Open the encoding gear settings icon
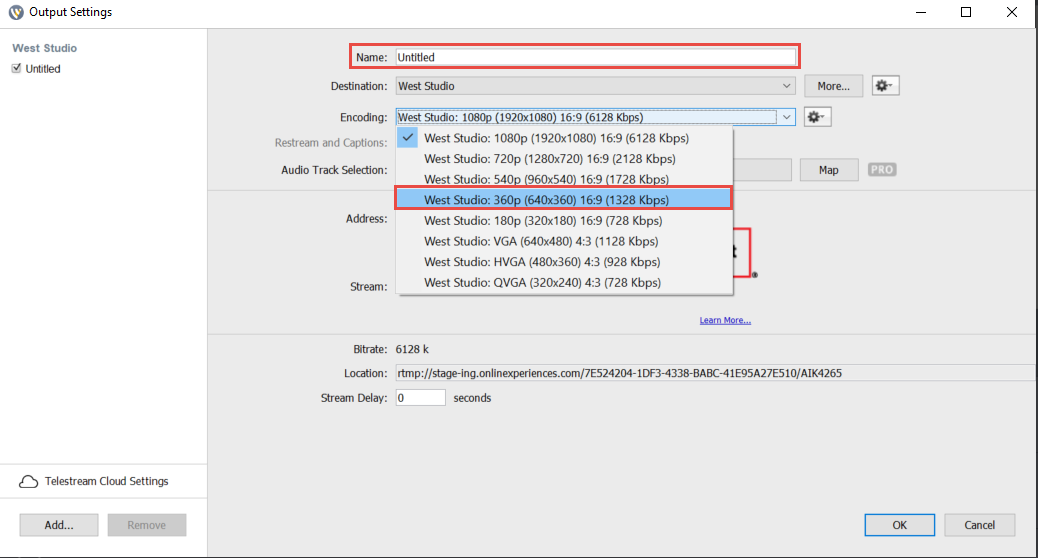This screenshot has height=558, width=1038. [817, 117]
